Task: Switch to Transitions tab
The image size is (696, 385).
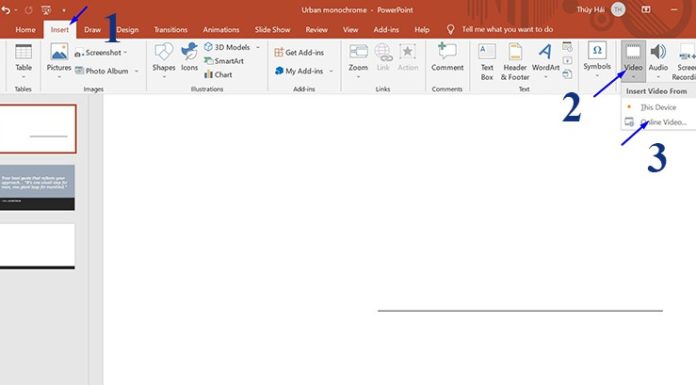Action: pyautogui.click(x=170, y=30)
